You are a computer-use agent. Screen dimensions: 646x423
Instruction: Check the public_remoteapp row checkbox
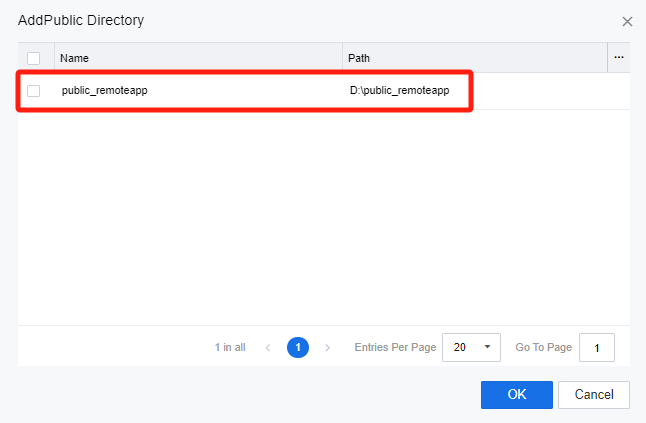[x=34, y=91]
